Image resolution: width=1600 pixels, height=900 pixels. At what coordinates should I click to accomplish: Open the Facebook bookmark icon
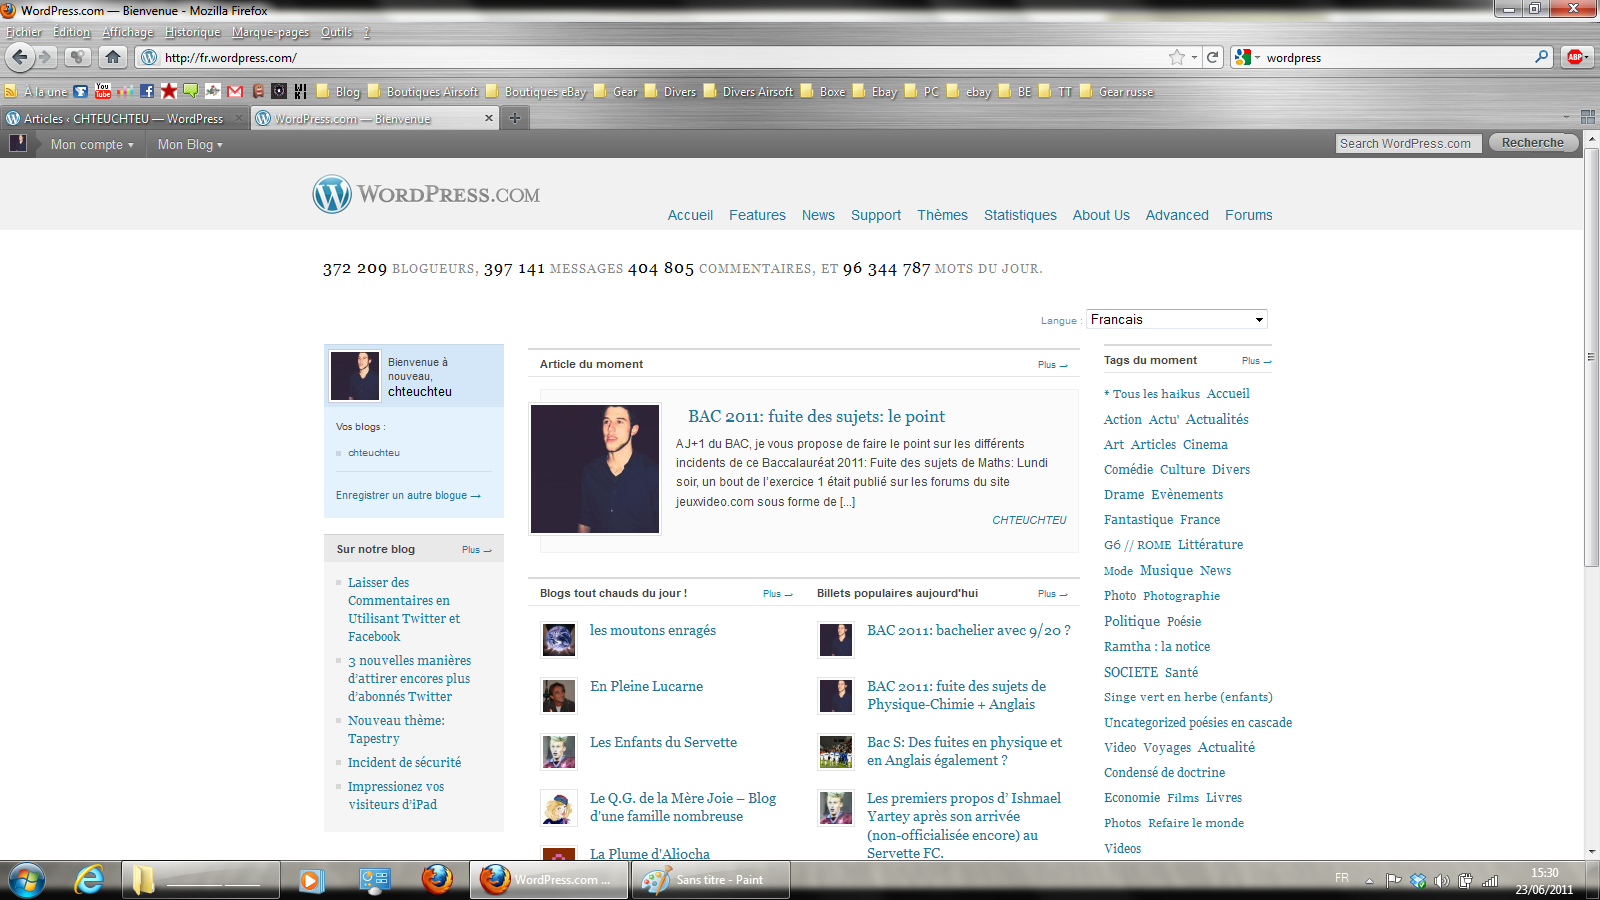pos(147,91)
